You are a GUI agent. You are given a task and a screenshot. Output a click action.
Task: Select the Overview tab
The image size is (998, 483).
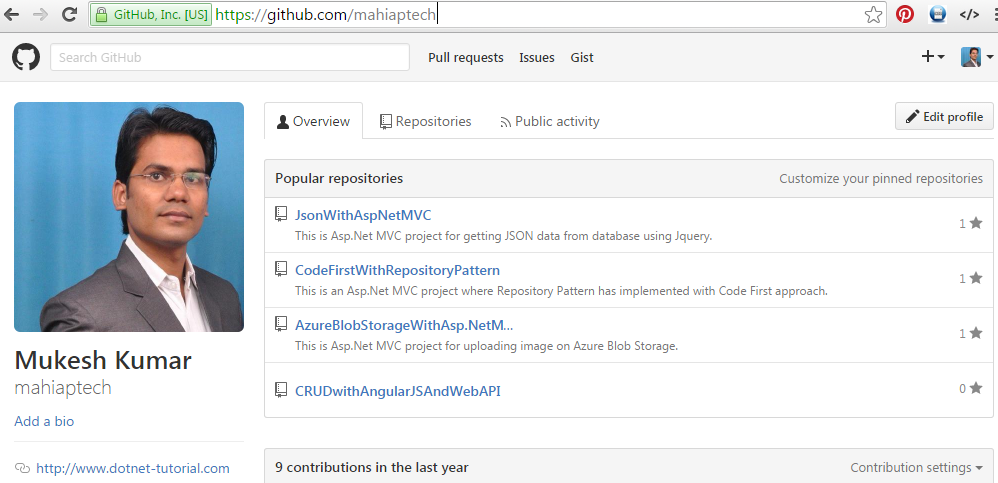click(x=313, y=121)
